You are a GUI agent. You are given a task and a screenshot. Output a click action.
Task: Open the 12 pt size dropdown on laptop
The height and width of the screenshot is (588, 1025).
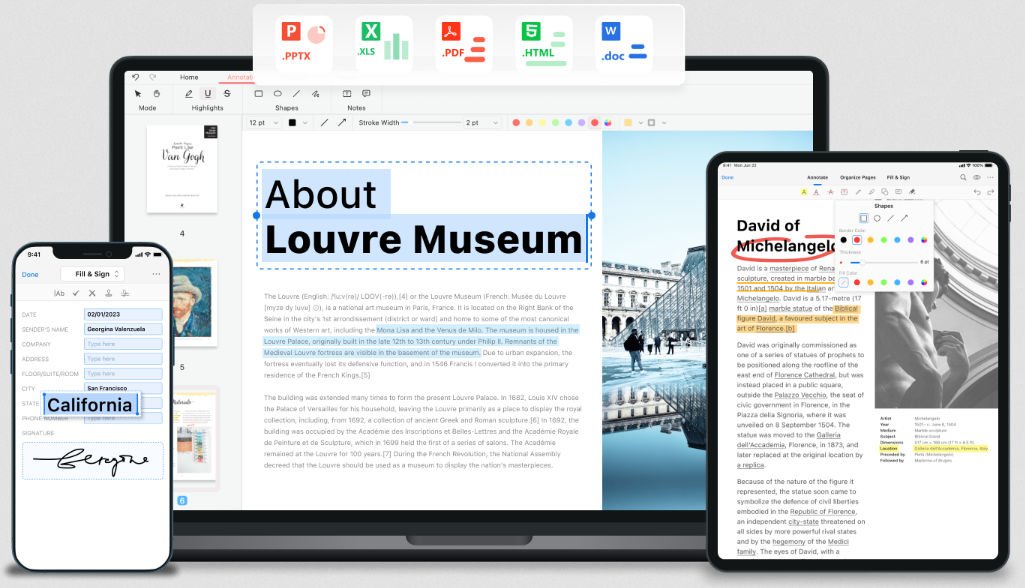pyautogui.click(x=263, y=123)
